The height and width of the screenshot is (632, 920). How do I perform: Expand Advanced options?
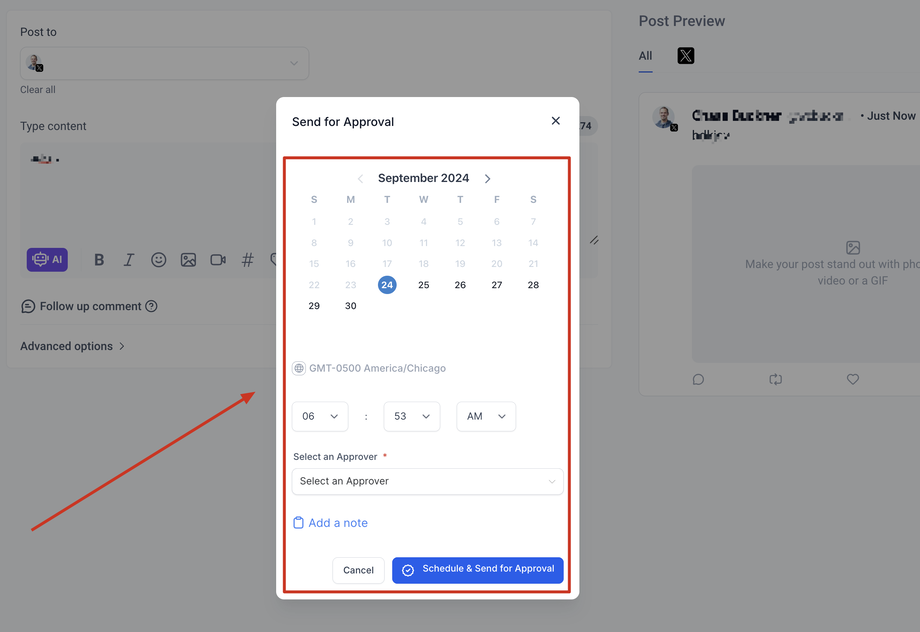click(72, 346)
